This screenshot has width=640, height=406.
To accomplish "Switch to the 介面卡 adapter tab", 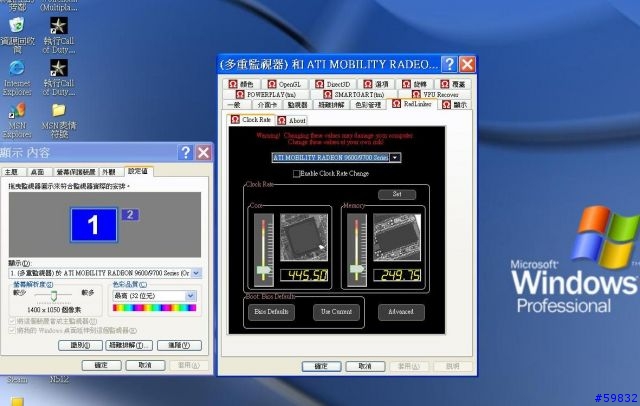I will 267,105.
